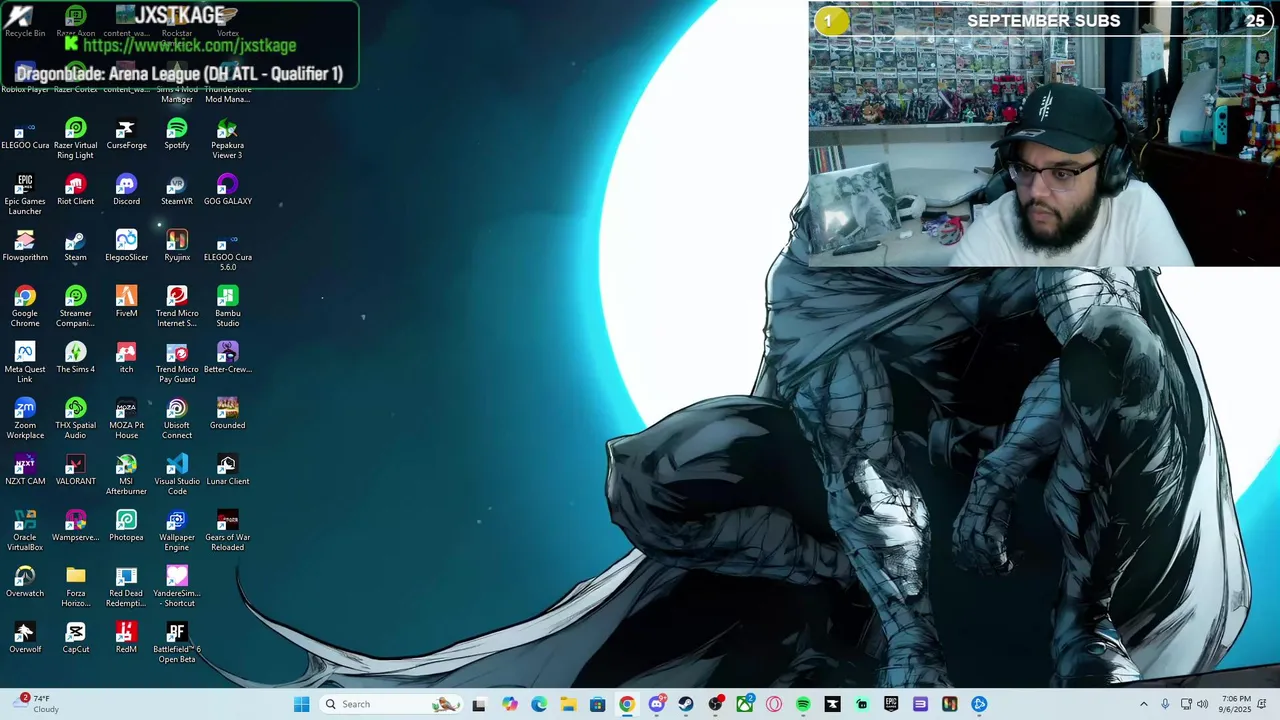Open the 7:06 PM clock calendar
The height and width of the screenshot is (720, 1280).
(1235, 704)
